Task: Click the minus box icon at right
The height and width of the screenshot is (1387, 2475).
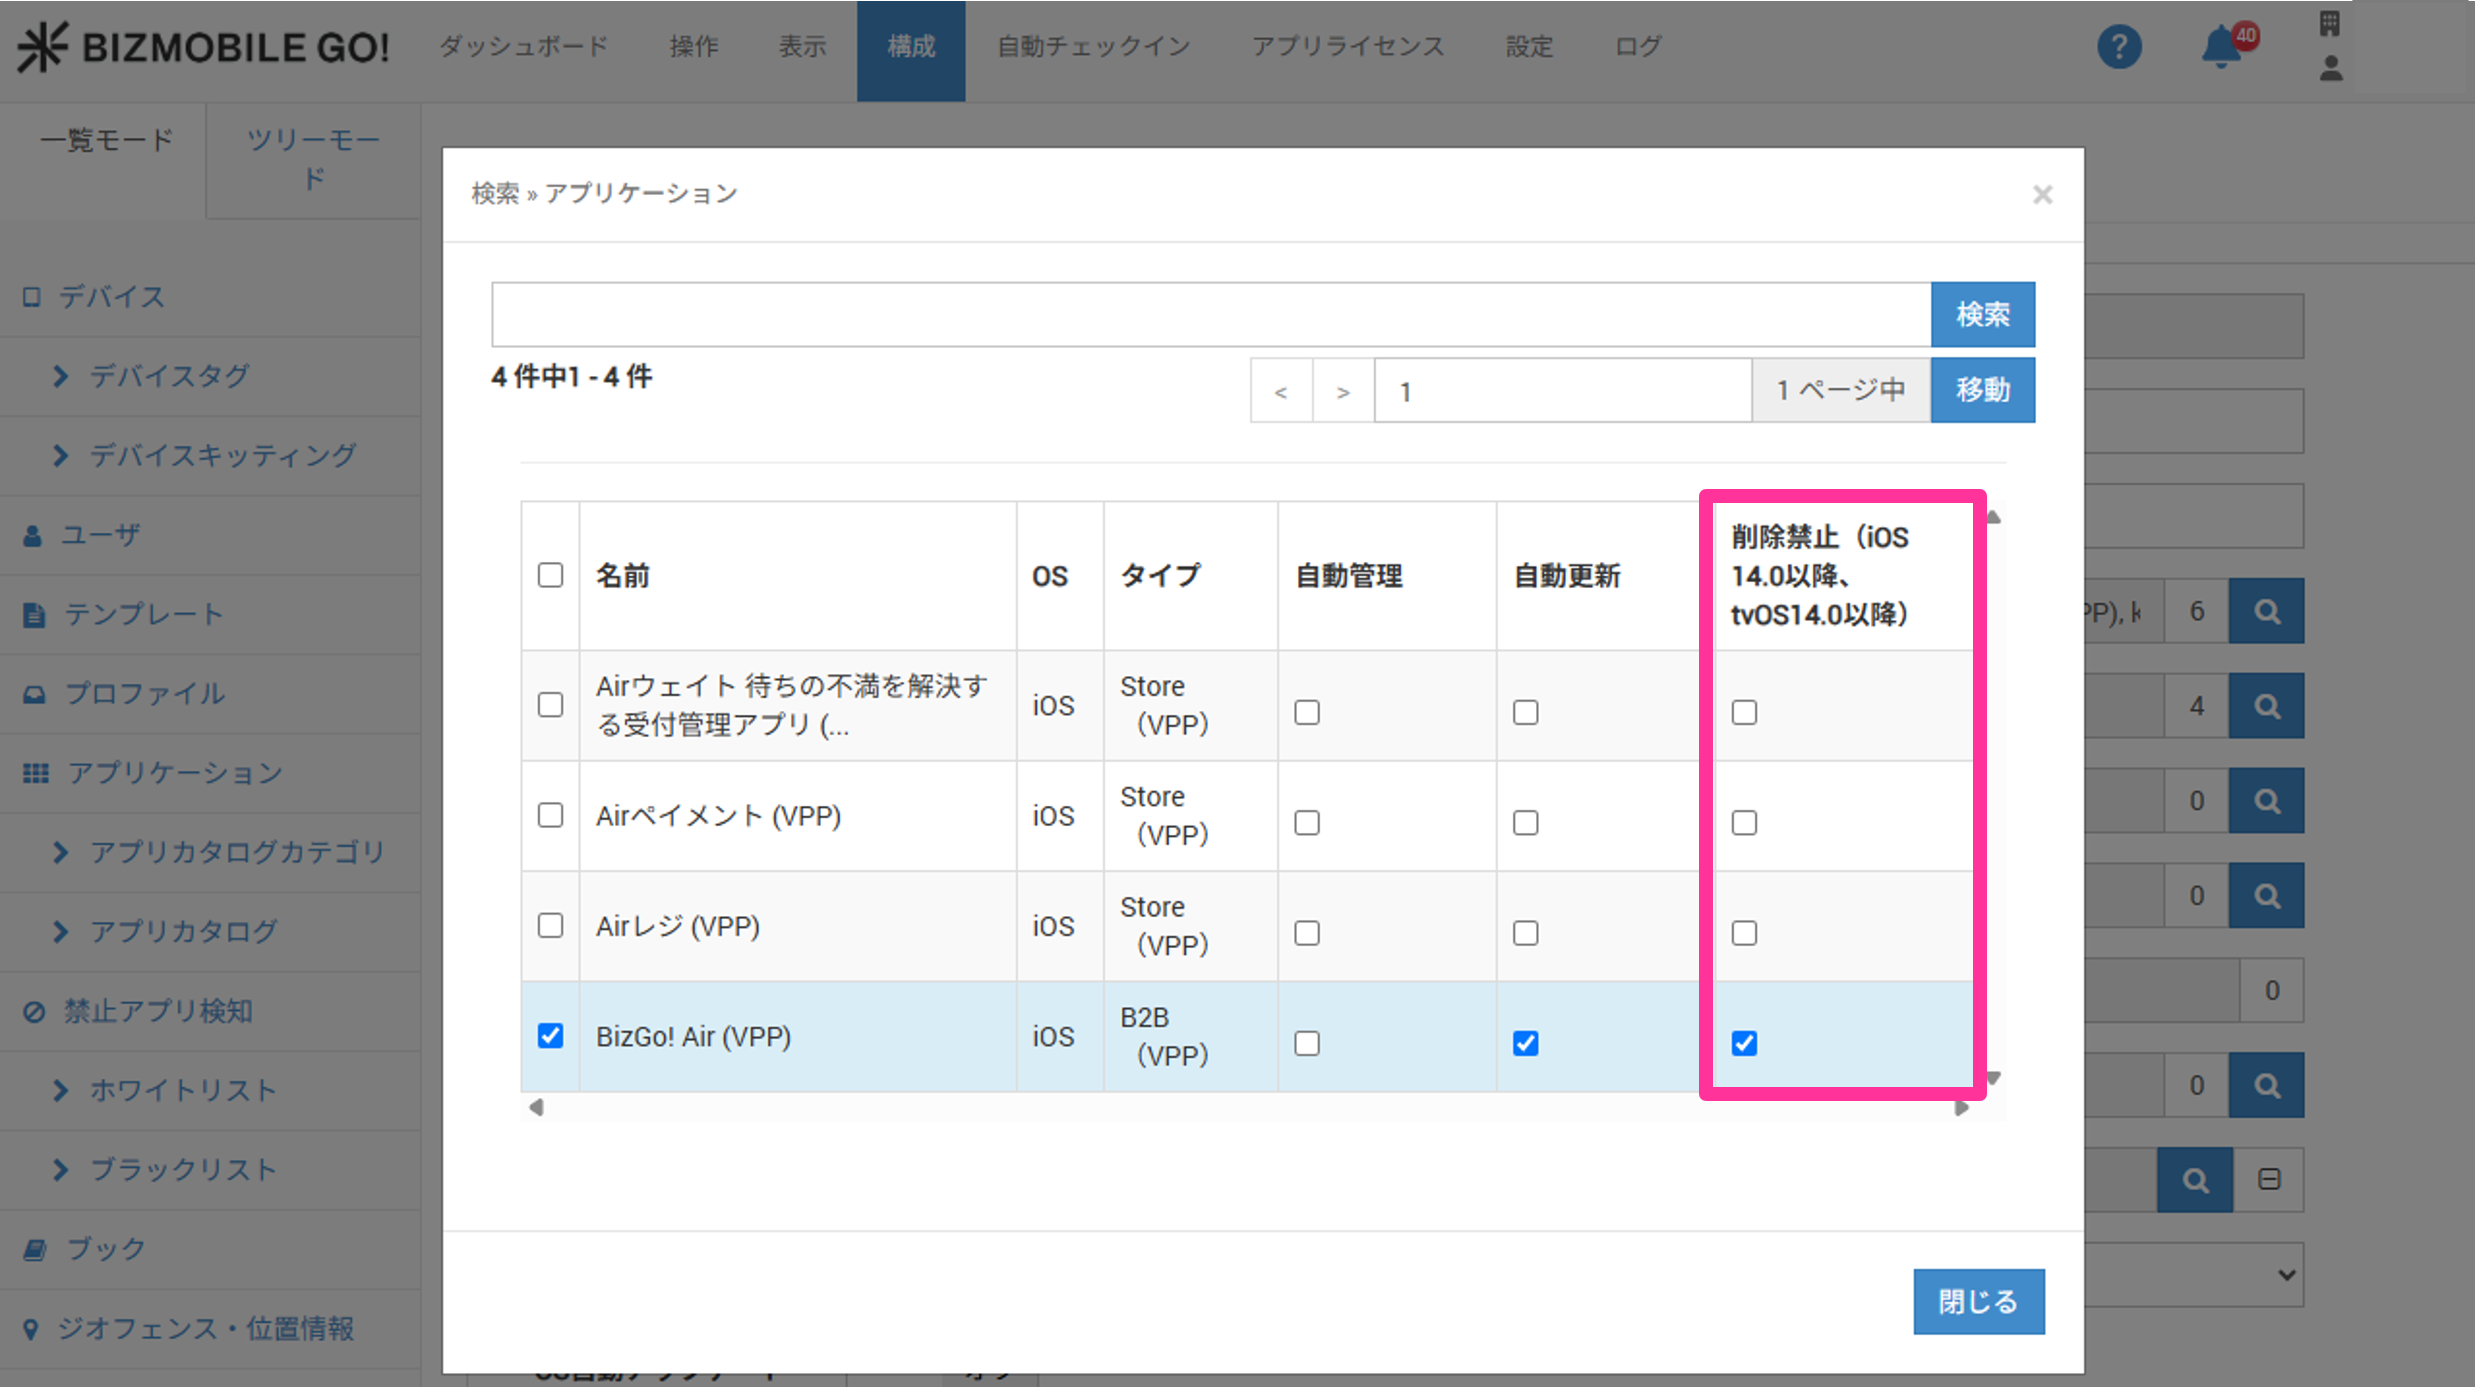Action: point(2269,1179)
